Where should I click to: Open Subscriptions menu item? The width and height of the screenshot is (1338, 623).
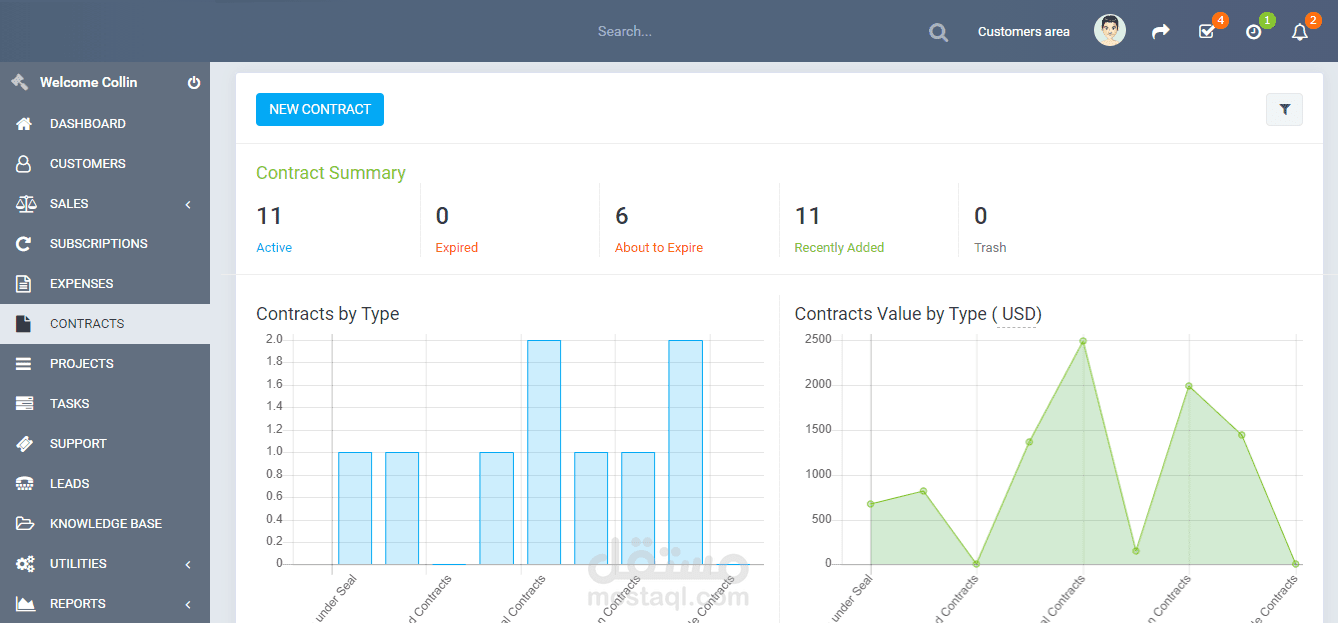[105, 244]
